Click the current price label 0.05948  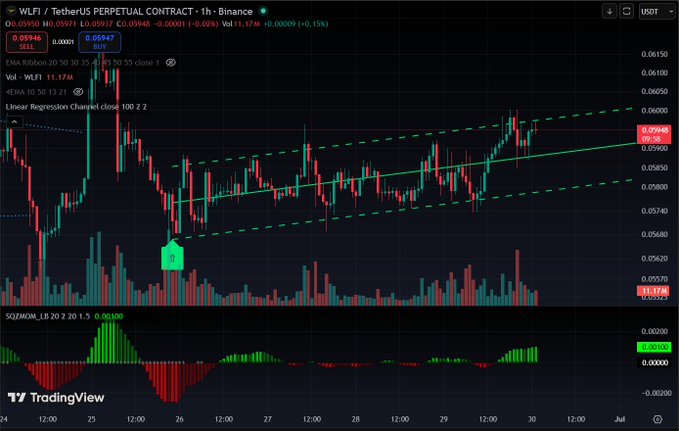tap(654, 134)
